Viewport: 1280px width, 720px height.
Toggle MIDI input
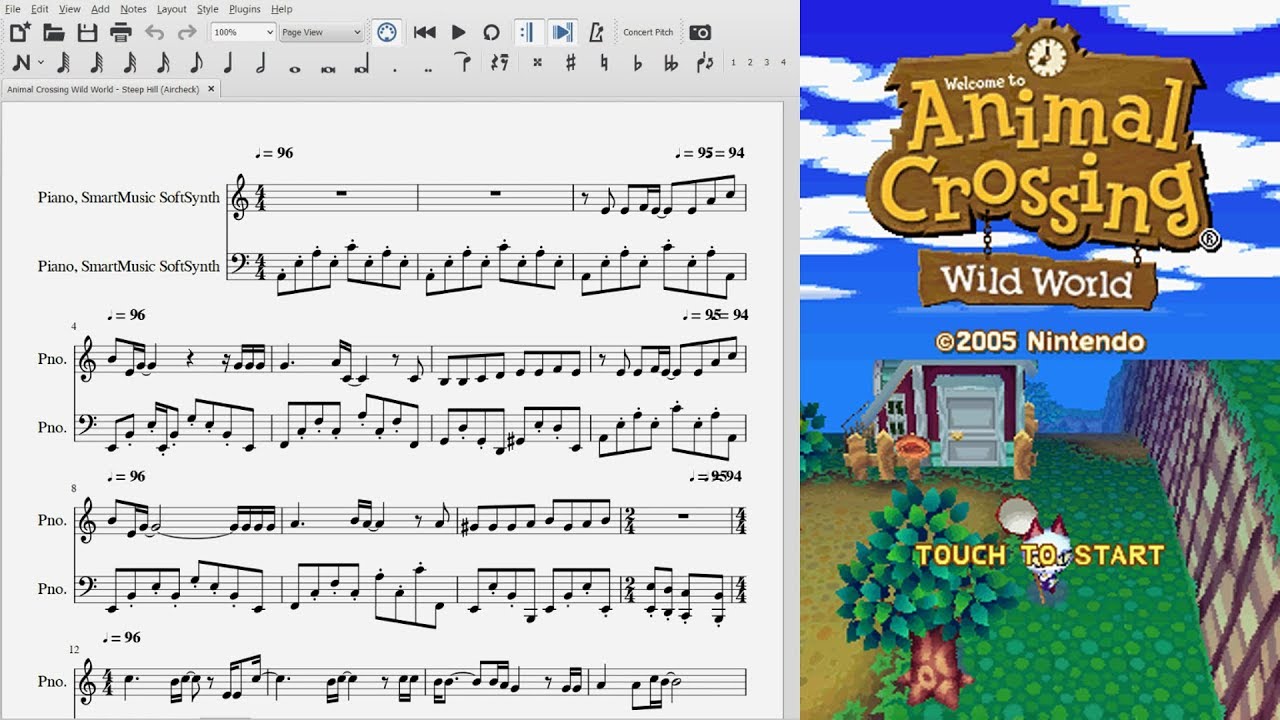point(387,32)
